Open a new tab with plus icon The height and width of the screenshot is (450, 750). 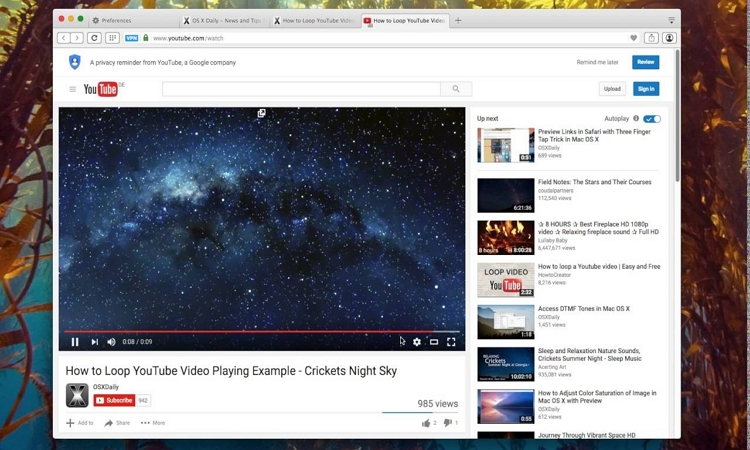click(x=458, y=21)
